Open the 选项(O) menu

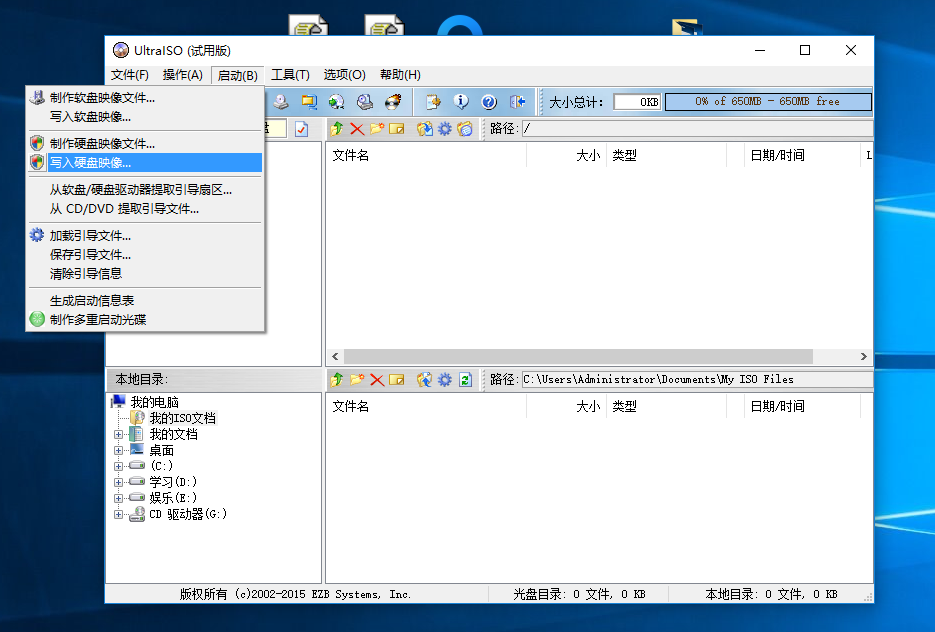point(345,75)
